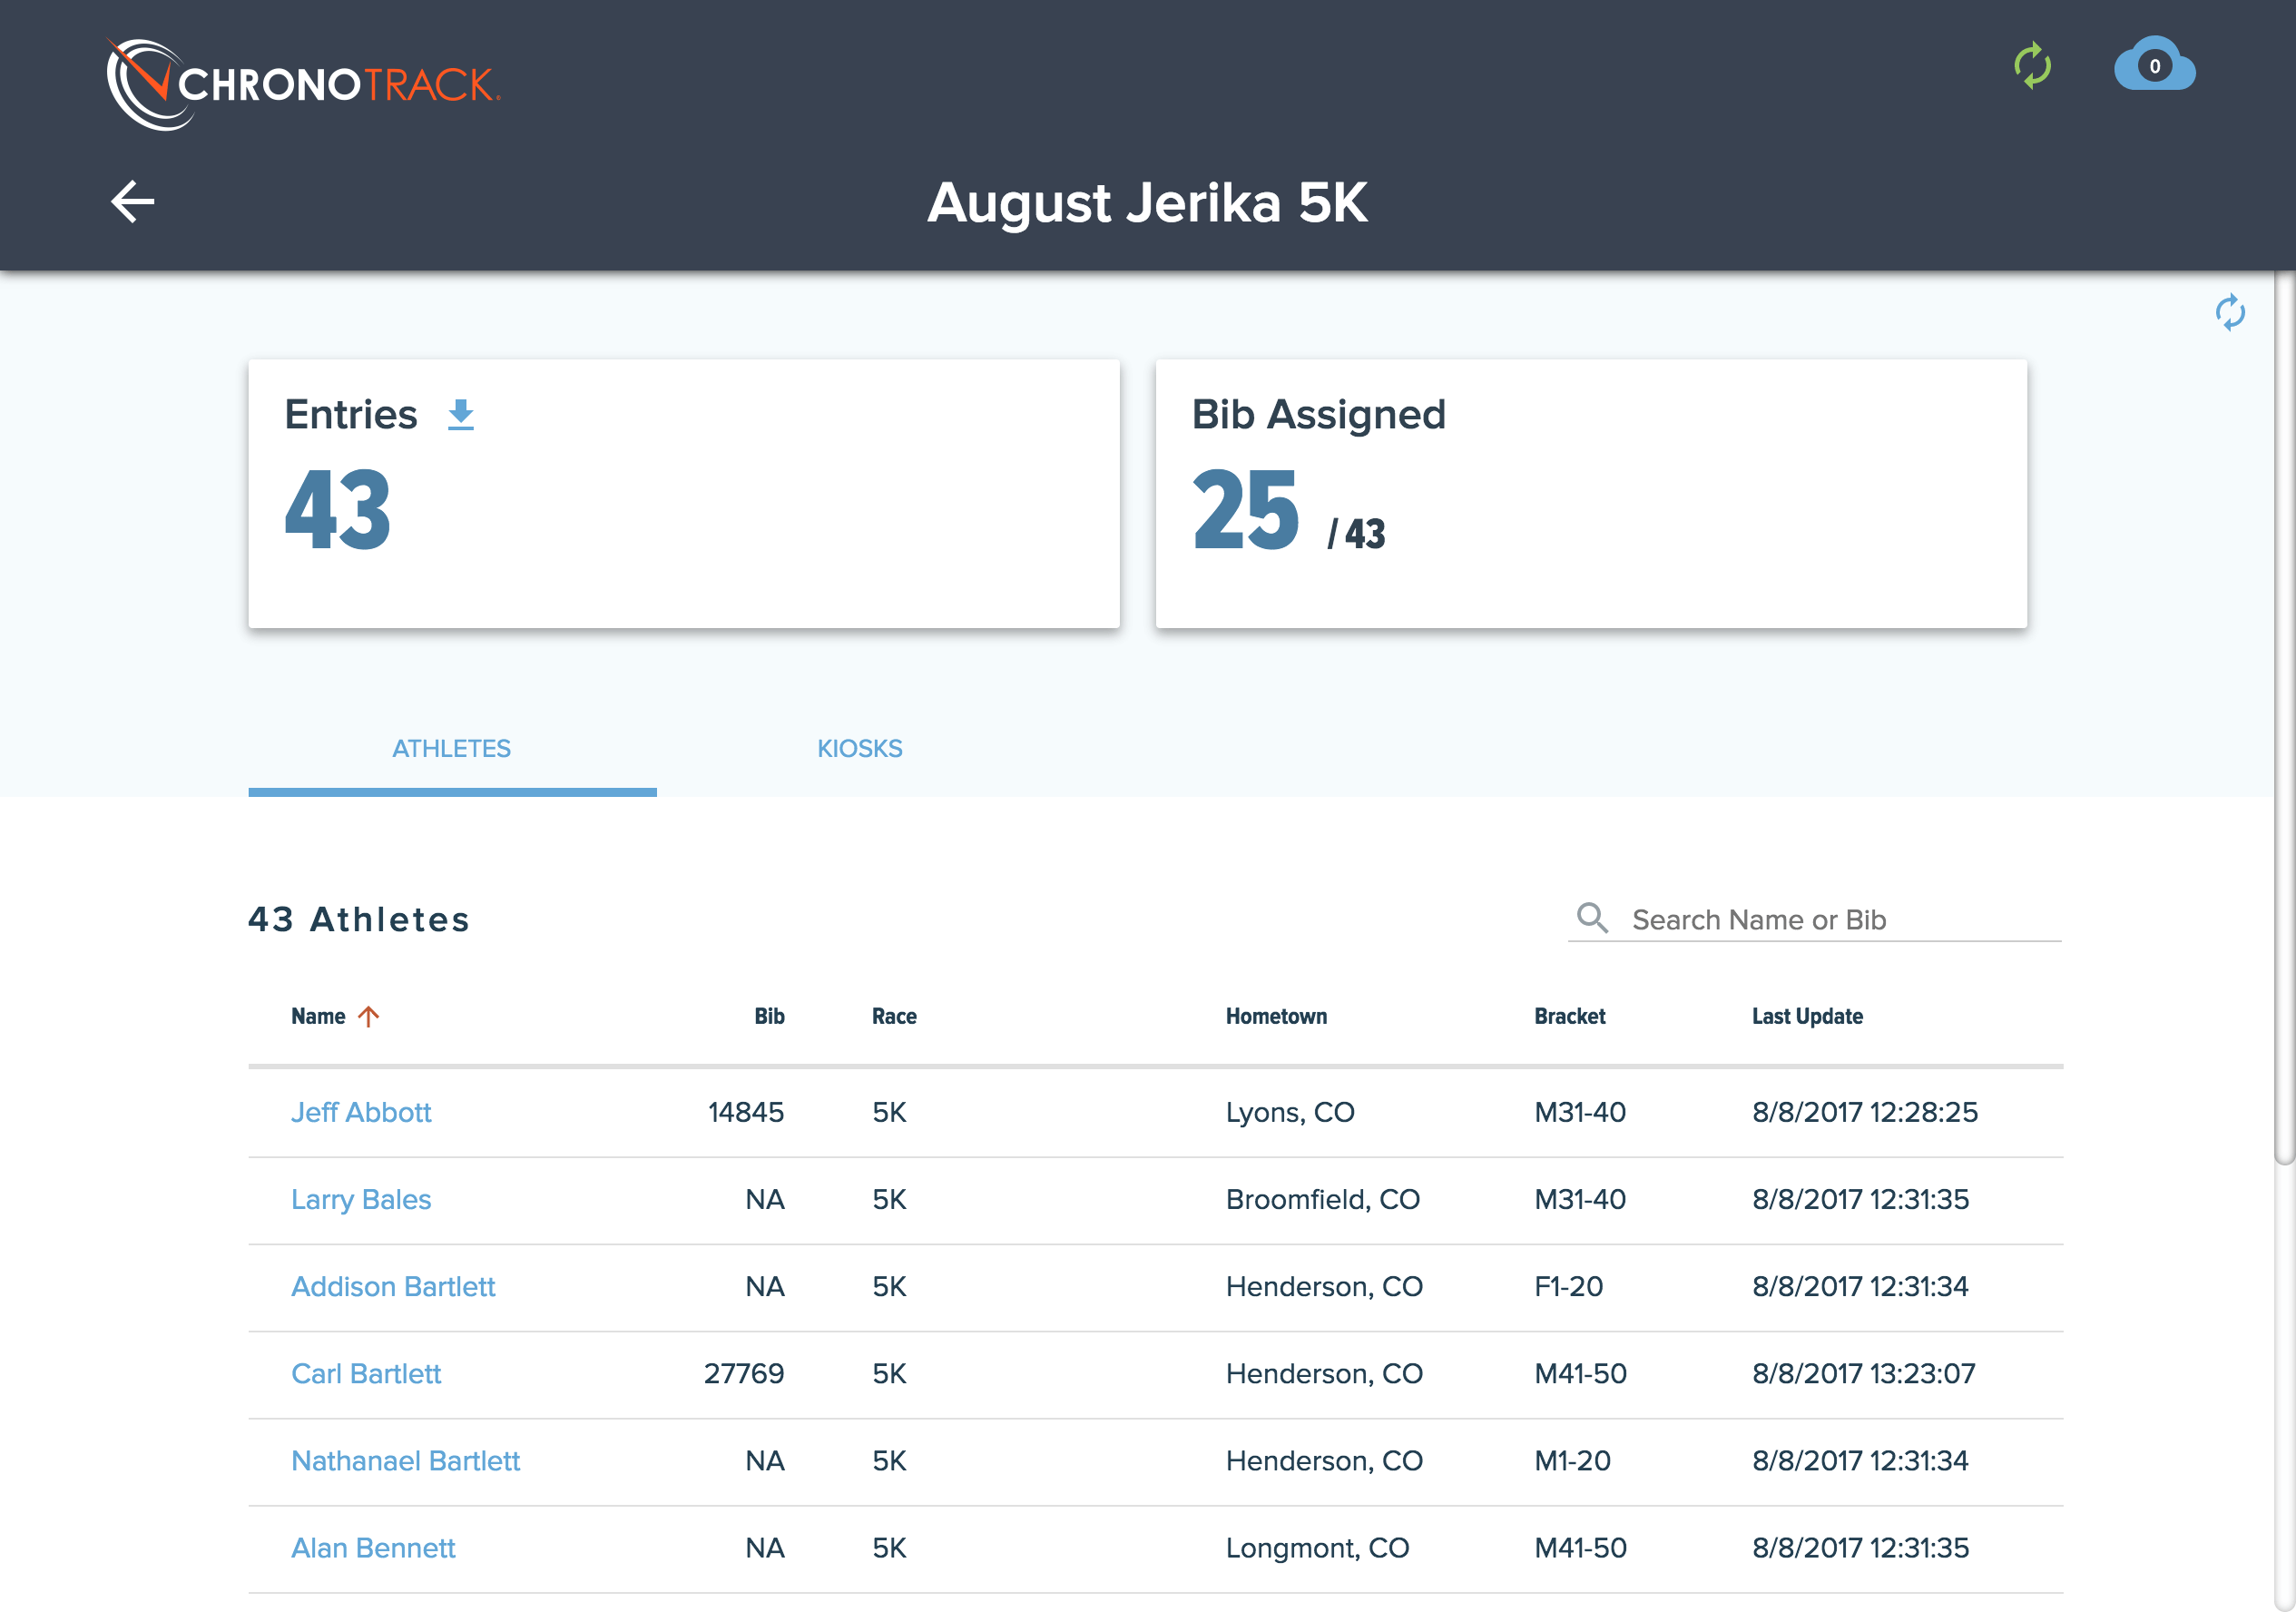The height and width of the screenshot is (1612, 2296).
Task: Download entries via the download icon
Action: [460, 414]
